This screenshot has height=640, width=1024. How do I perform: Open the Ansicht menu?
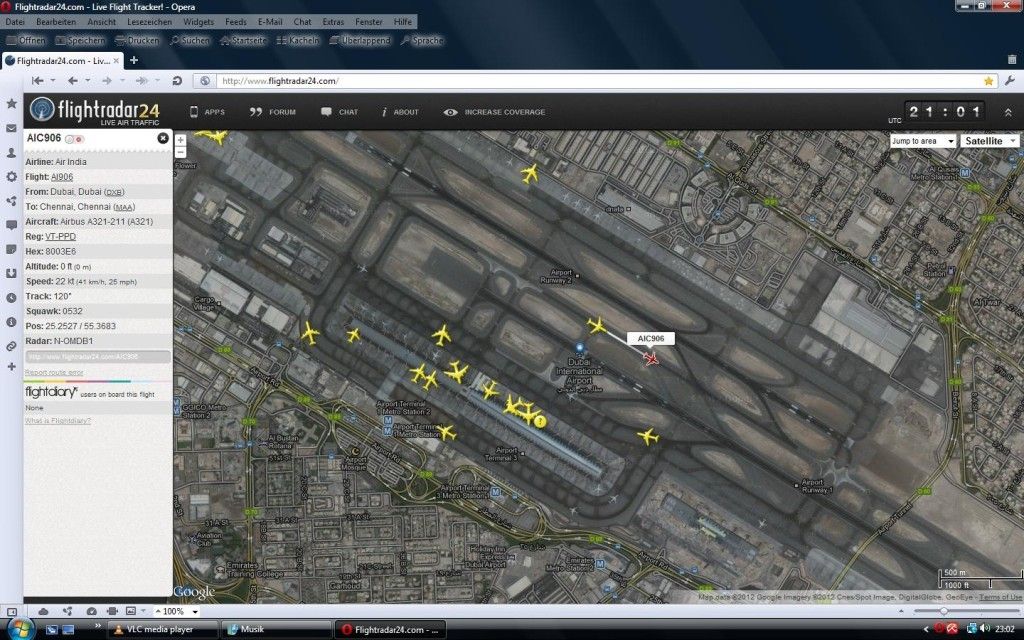pos(101,22)
